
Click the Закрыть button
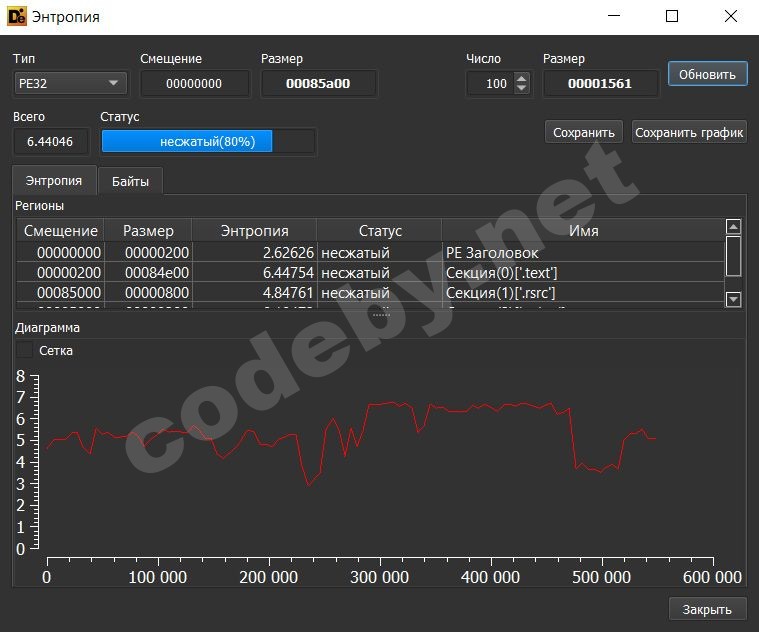point(707,609)
